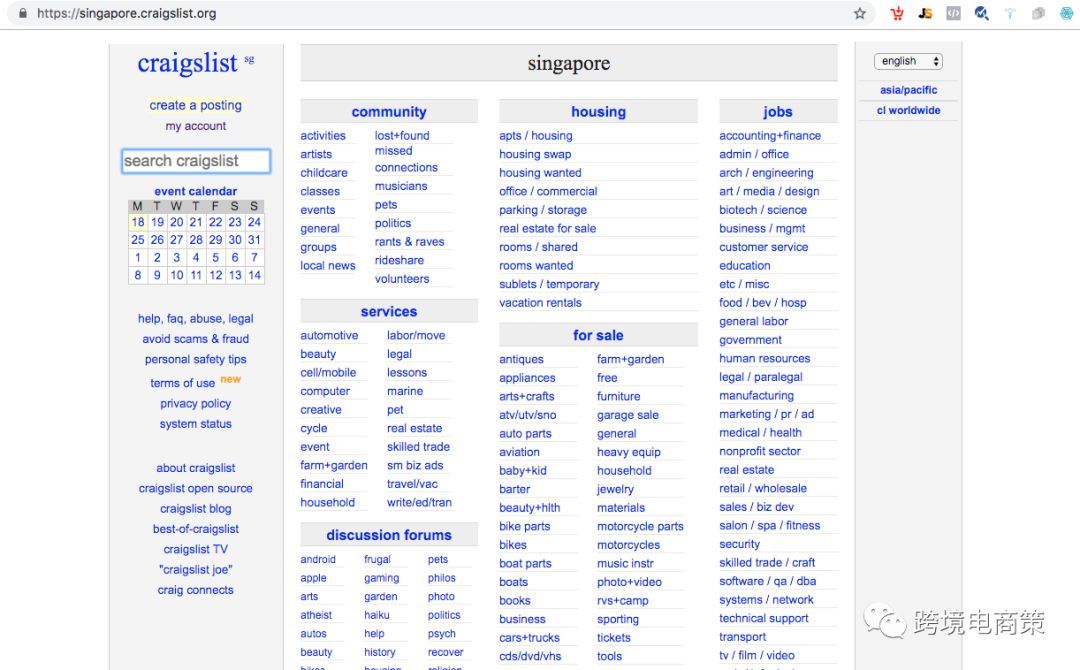The image size is (1080, 670).
Task: Select calendar date 18
Action: click(138, 222)
